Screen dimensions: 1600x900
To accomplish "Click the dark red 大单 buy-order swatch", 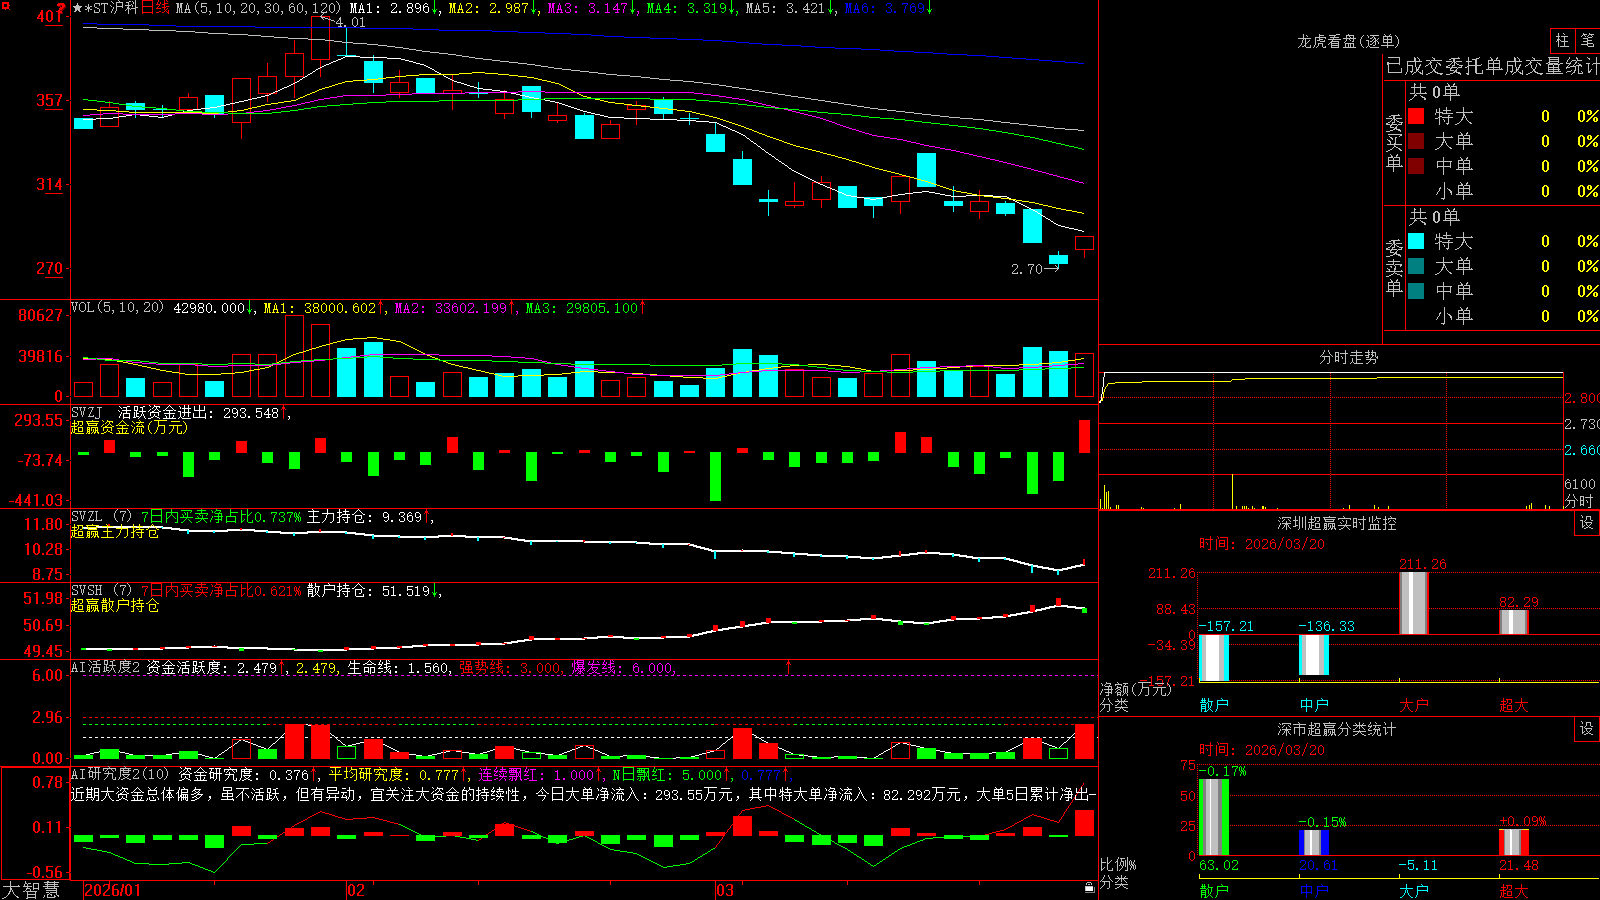I will [x=1416, y=141].
